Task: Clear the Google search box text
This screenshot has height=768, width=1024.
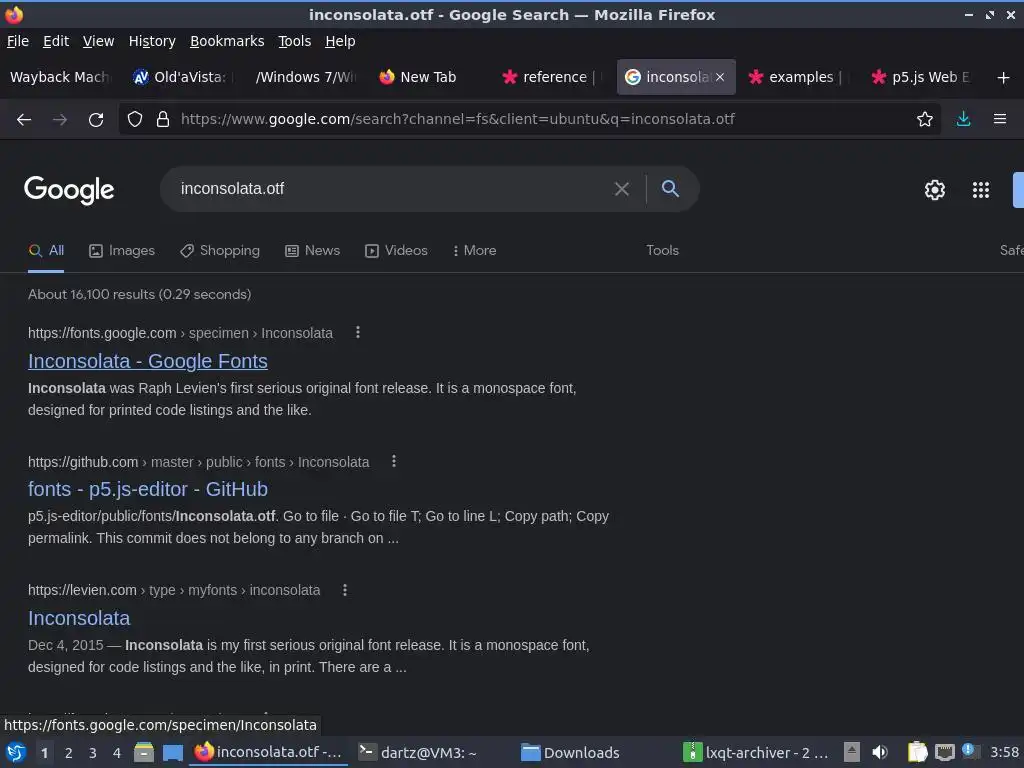Action: pyautogui.click(x=622, y=189)
